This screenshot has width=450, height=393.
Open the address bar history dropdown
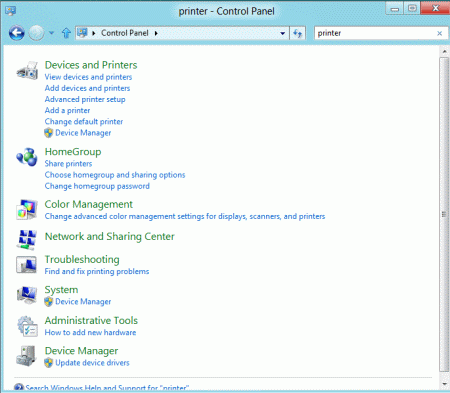[283, 33]
